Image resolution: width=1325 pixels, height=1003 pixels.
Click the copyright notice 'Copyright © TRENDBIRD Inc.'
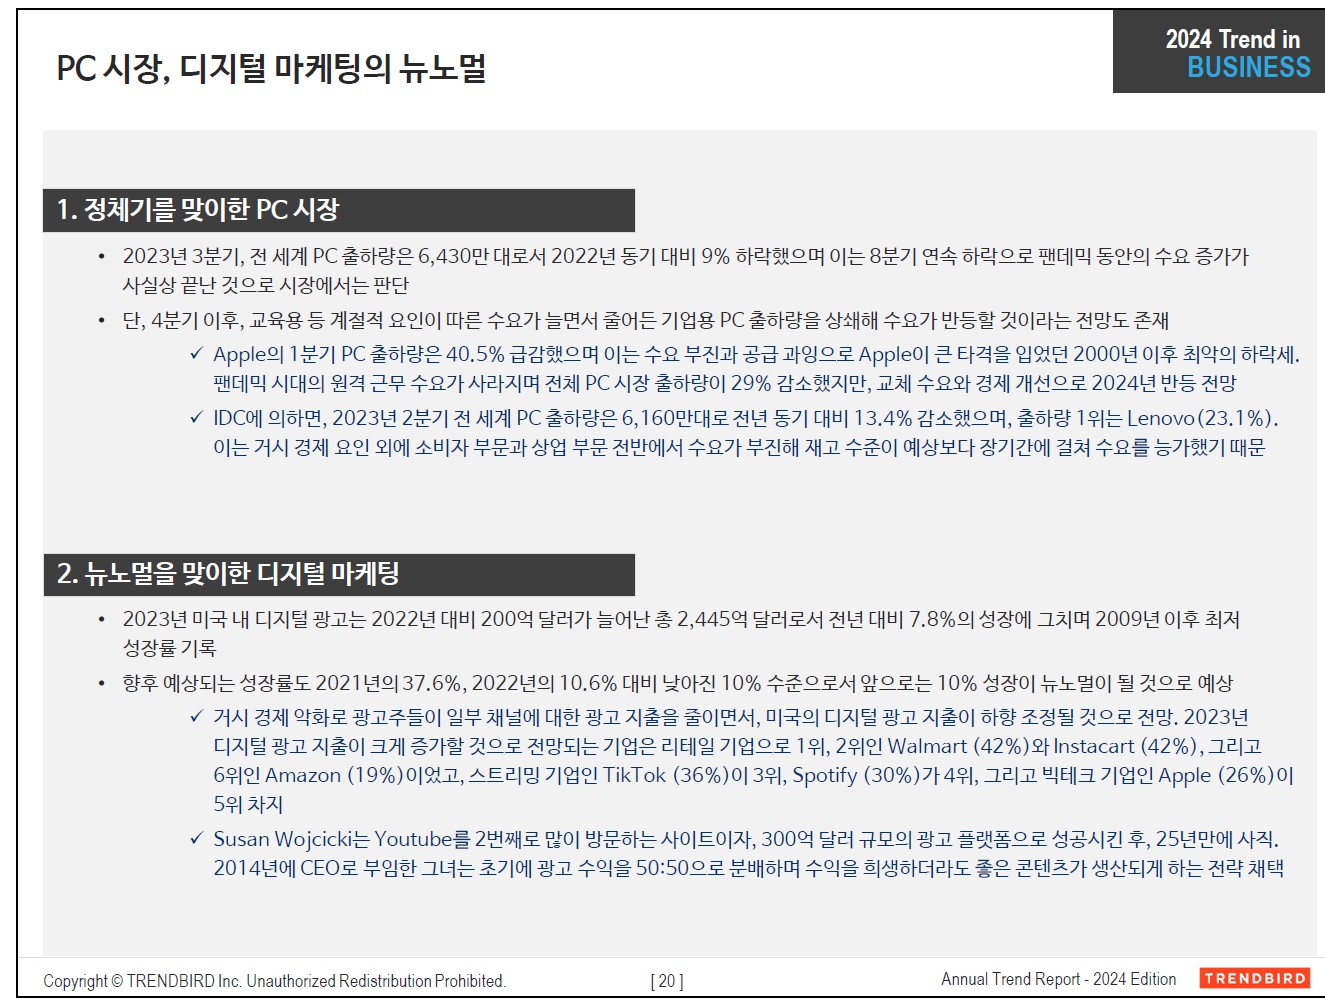pos(274,981)
